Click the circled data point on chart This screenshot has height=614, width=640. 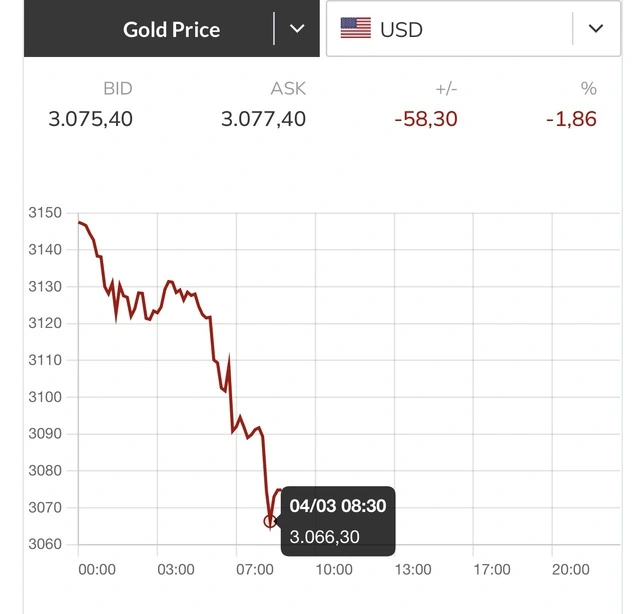pyautogui.click(x=270, y=521)
